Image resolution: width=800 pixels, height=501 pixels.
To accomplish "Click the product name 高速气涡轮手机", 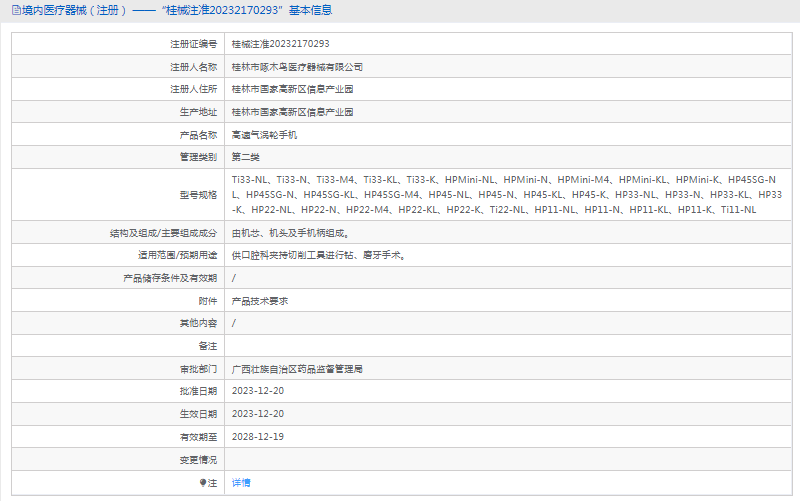I will click(x=264, y=135).
